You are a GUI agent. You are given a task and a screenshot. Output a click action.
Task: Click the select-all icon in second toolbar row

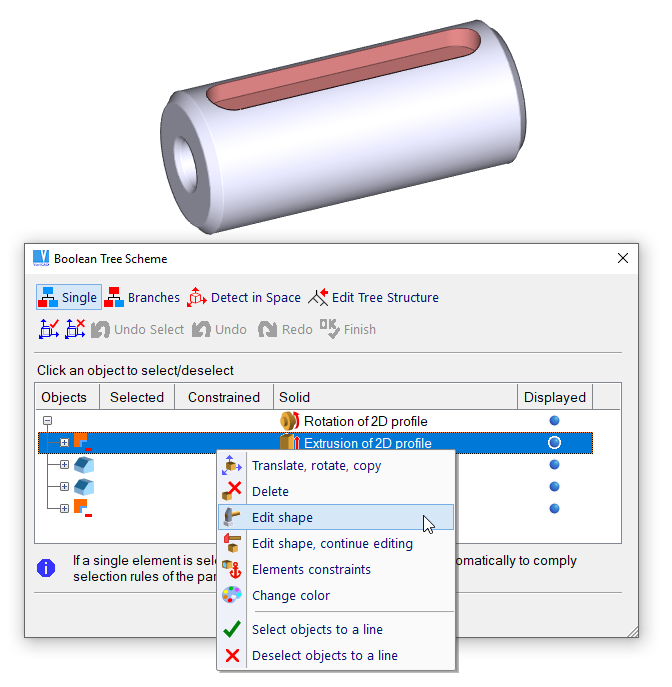tap(49, 329)
